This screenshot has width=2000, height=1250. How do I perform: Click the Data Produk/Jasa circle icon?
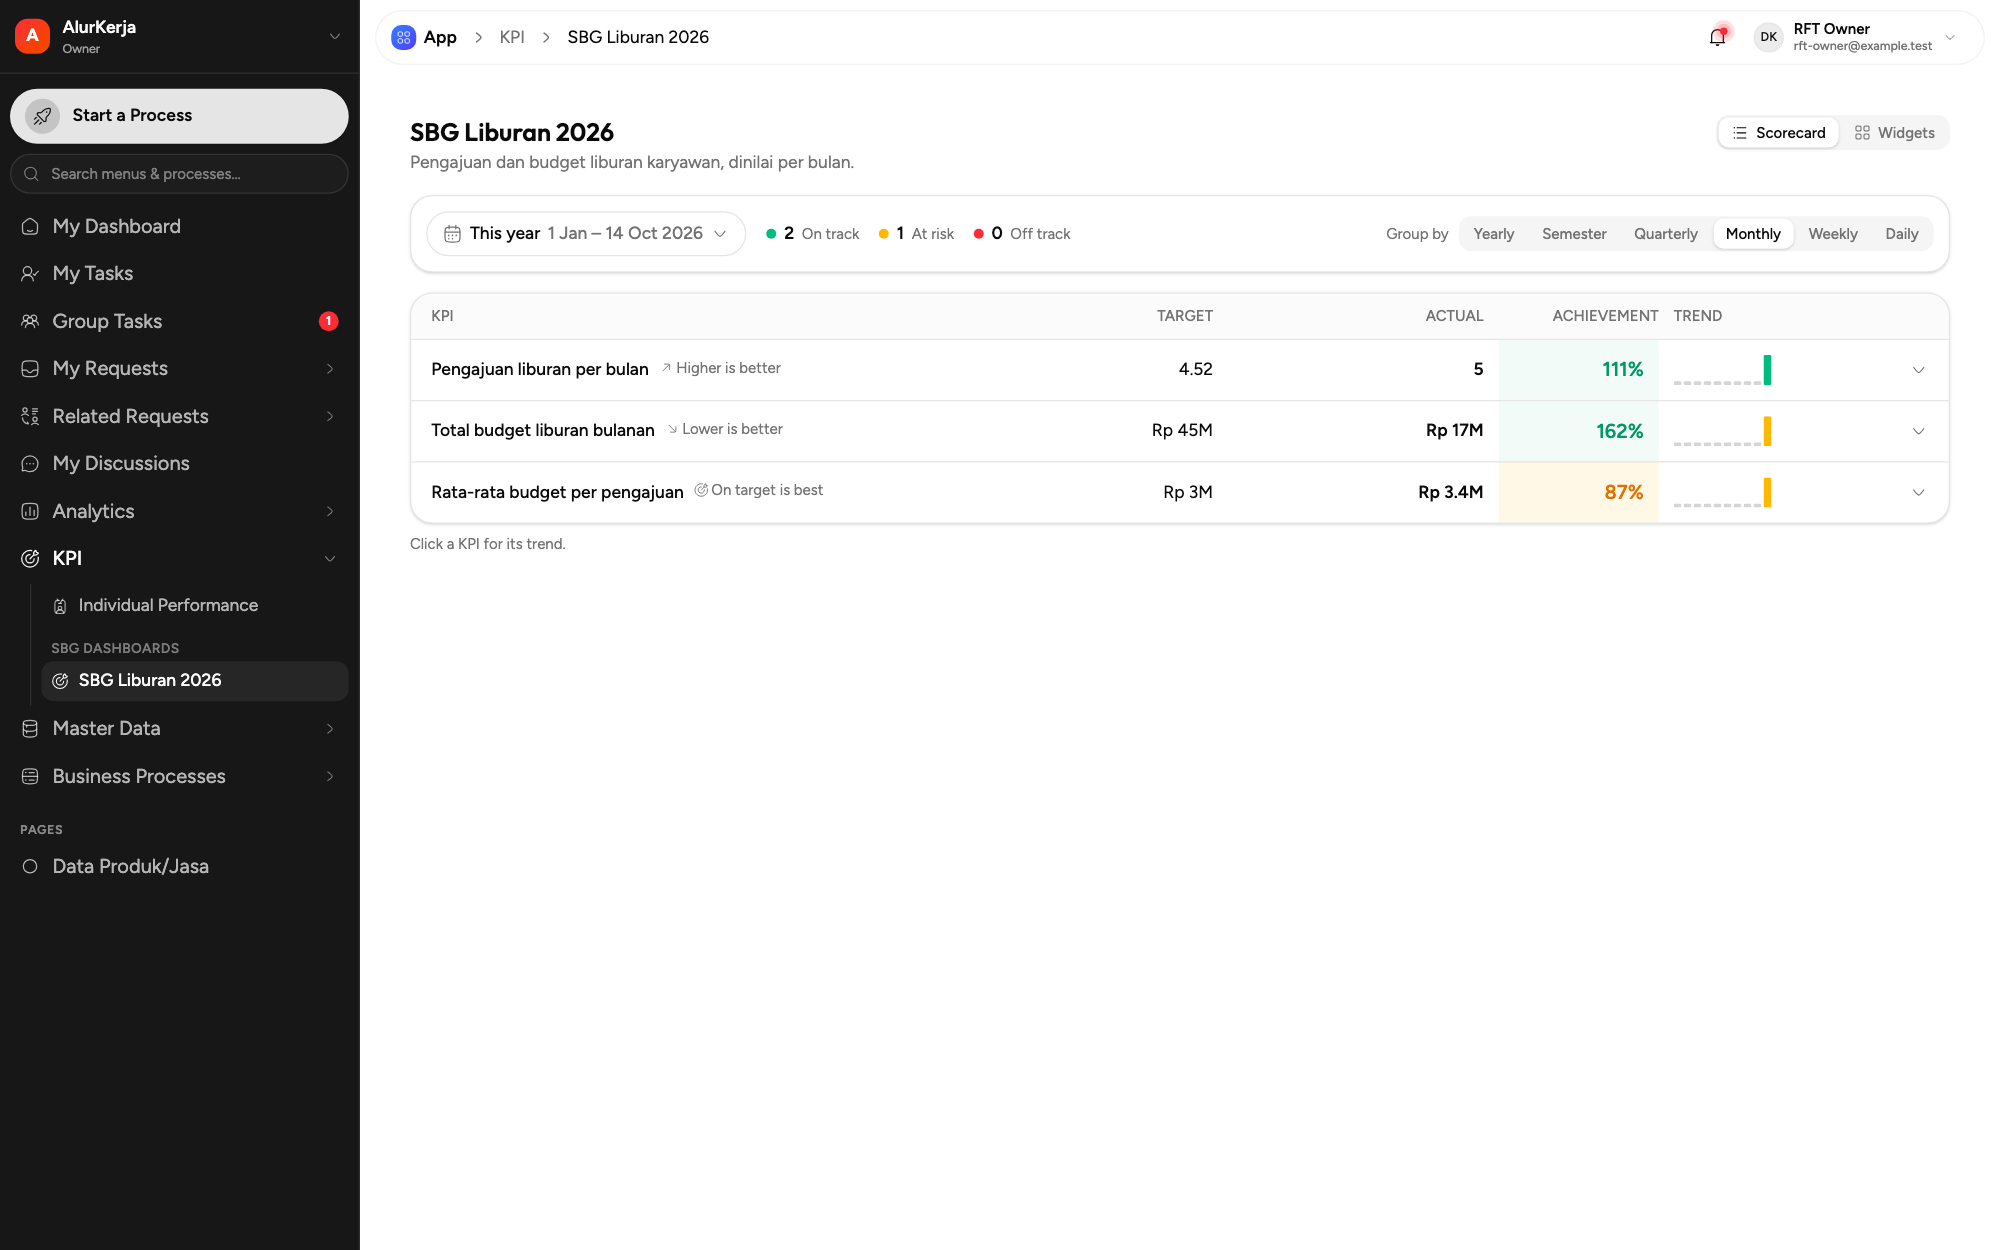point(30,867)
